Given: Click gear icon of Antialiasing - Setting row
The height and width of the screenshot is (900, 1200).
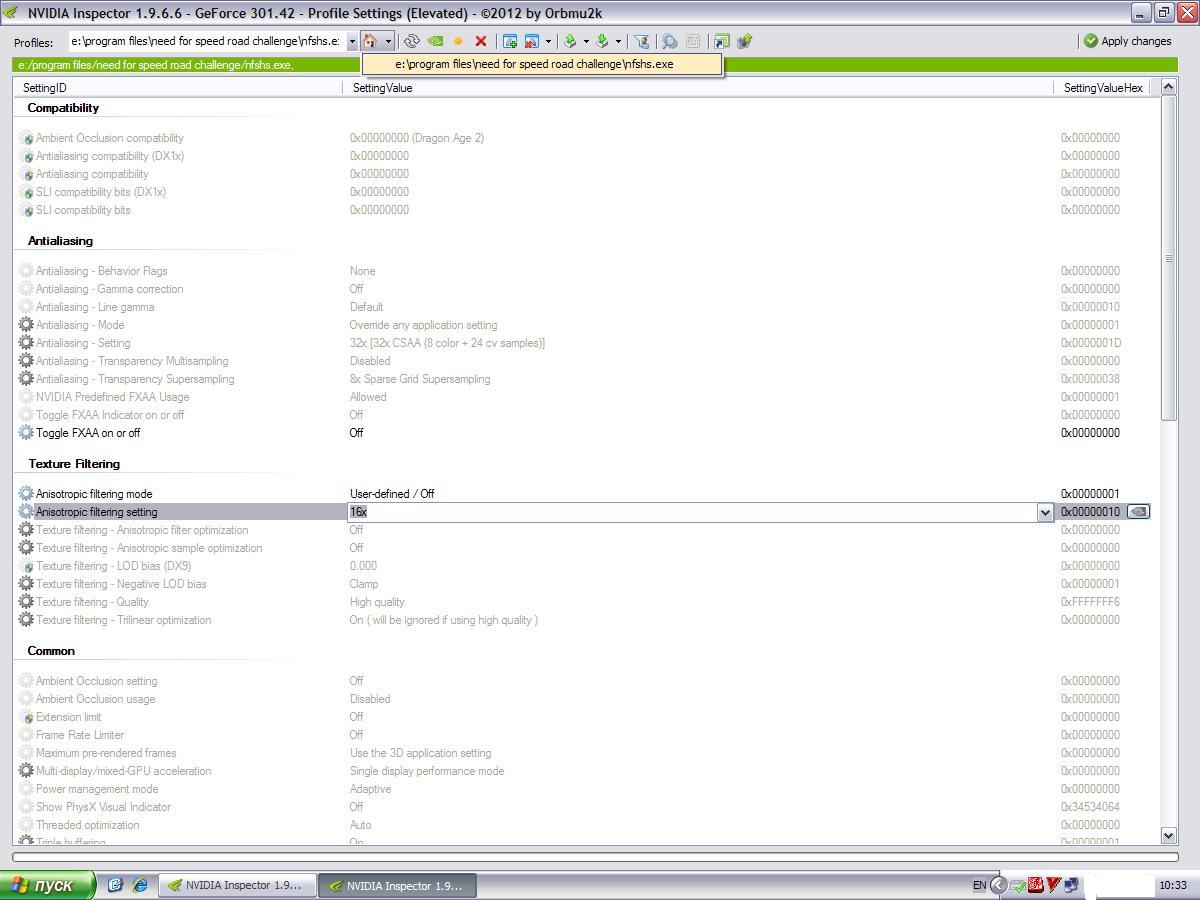Looking at the screenshot, I should point(26,343).
